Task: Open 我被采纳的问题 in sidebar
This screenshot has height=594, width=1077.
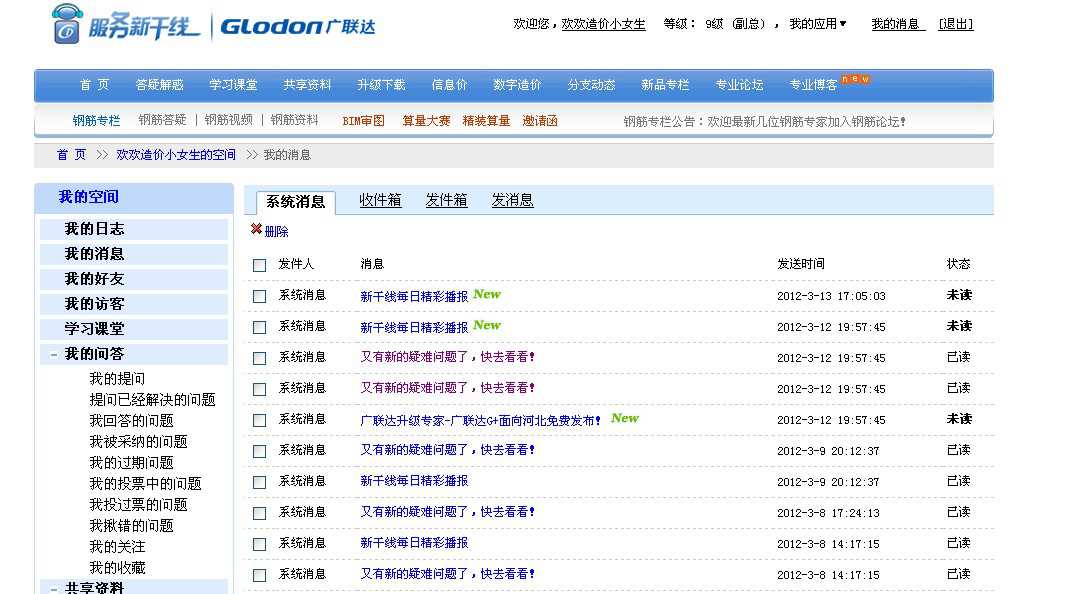Action: click(138, 442)
